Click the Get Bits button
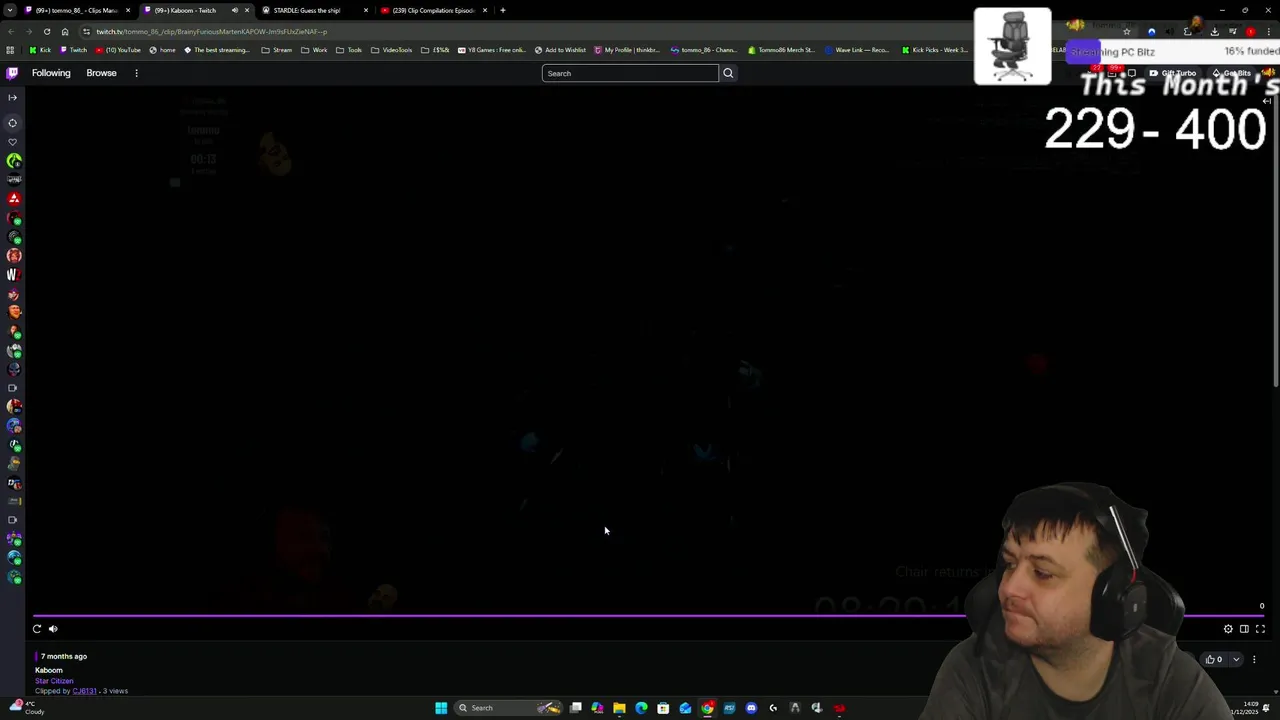 (1231, 73)
